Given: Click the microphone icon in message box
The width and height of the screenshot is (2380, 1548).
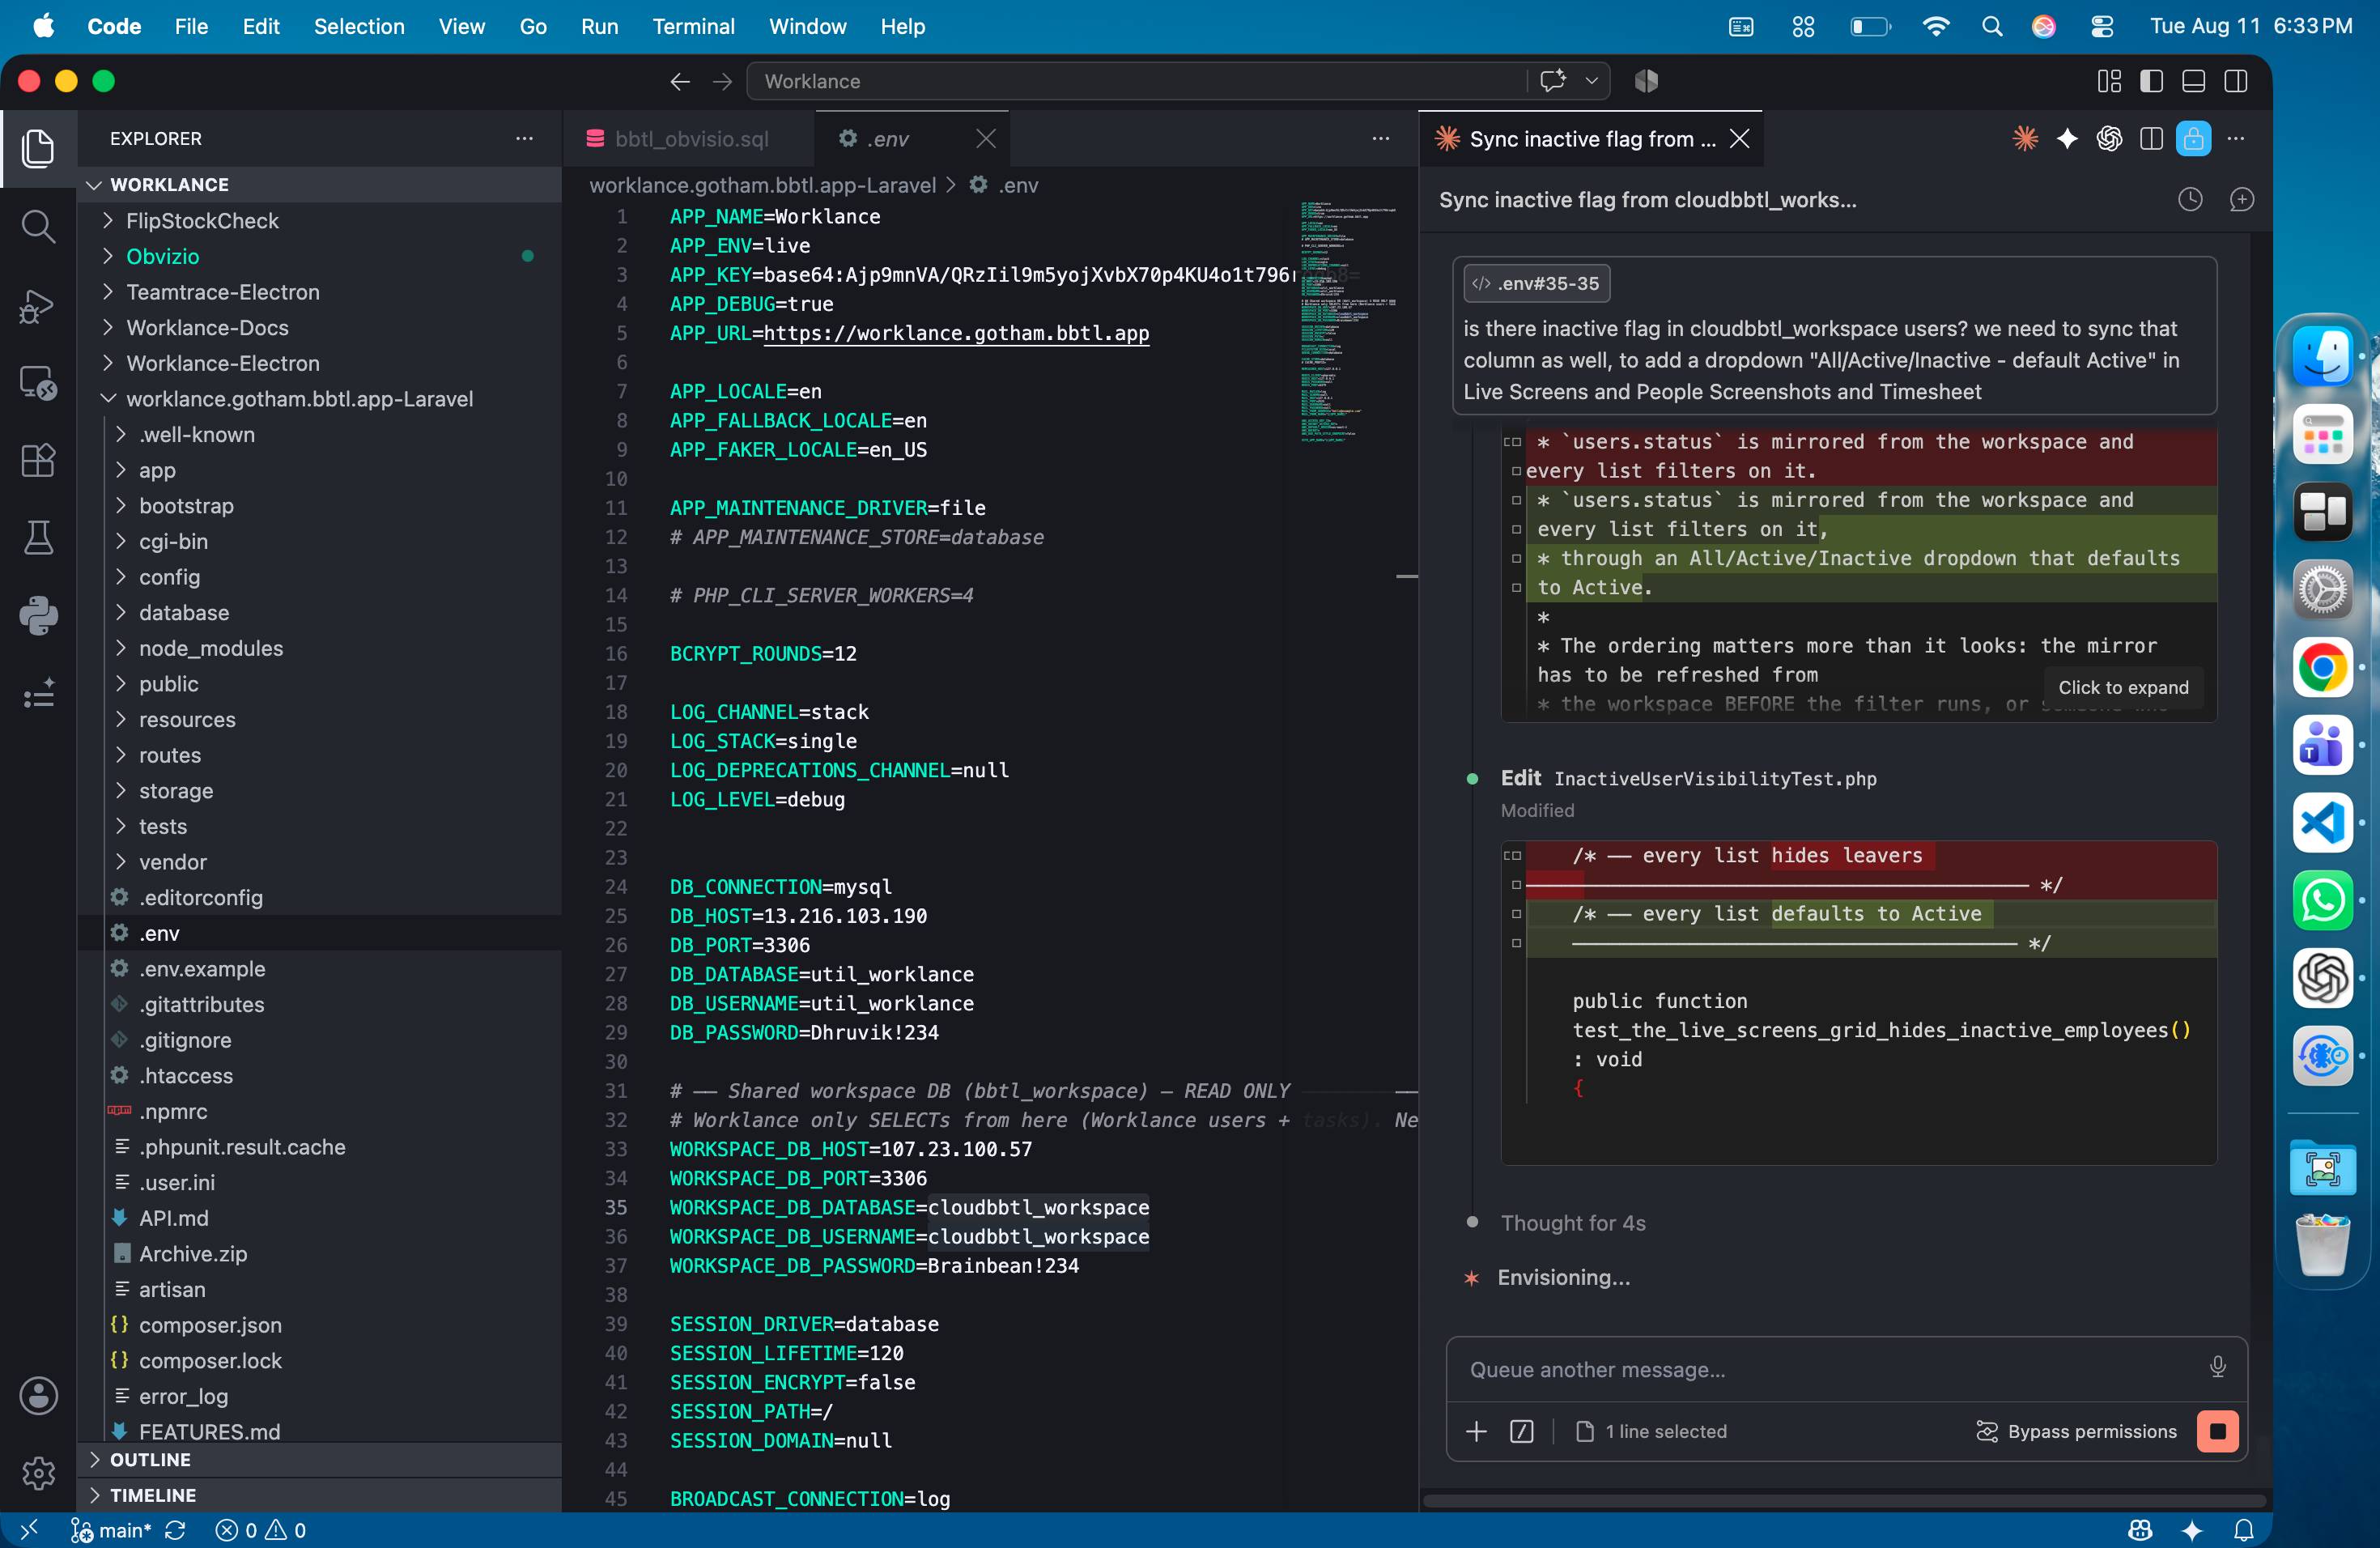Looking at the screenshot, I should 2217,1367.
